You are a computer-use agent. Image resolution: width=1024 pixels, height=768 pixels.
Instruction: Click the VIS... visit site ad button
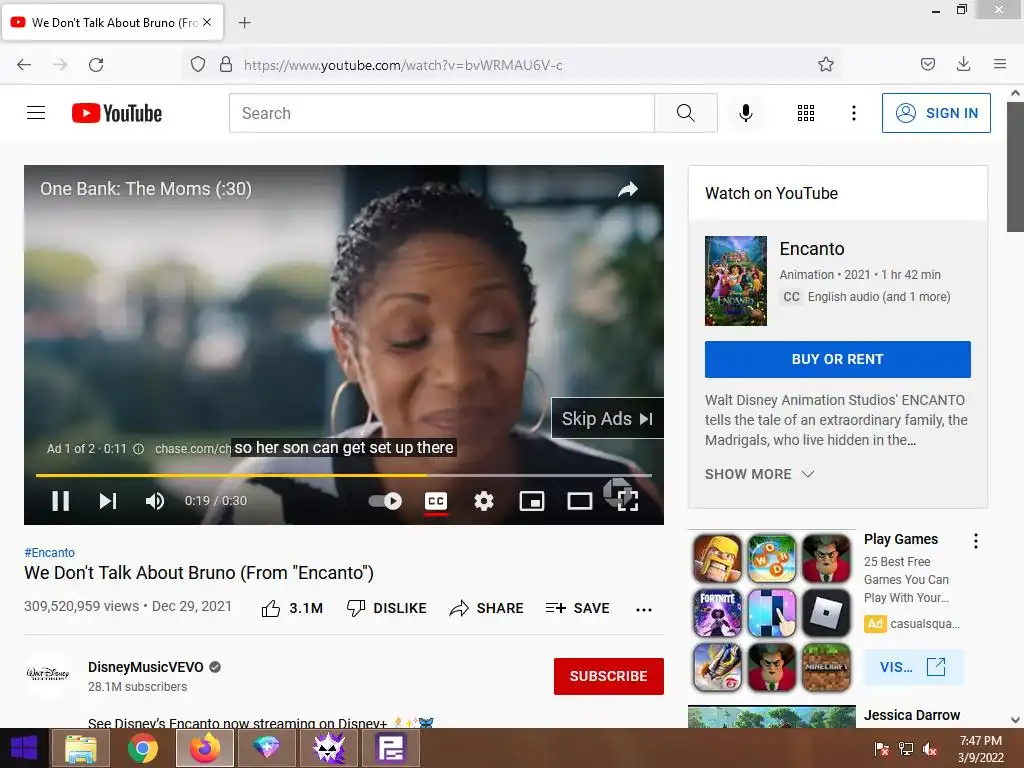tap(913, 667)
